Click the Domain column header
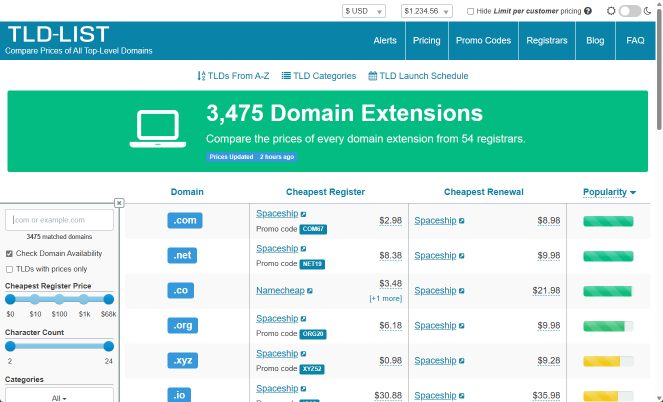 187,192
